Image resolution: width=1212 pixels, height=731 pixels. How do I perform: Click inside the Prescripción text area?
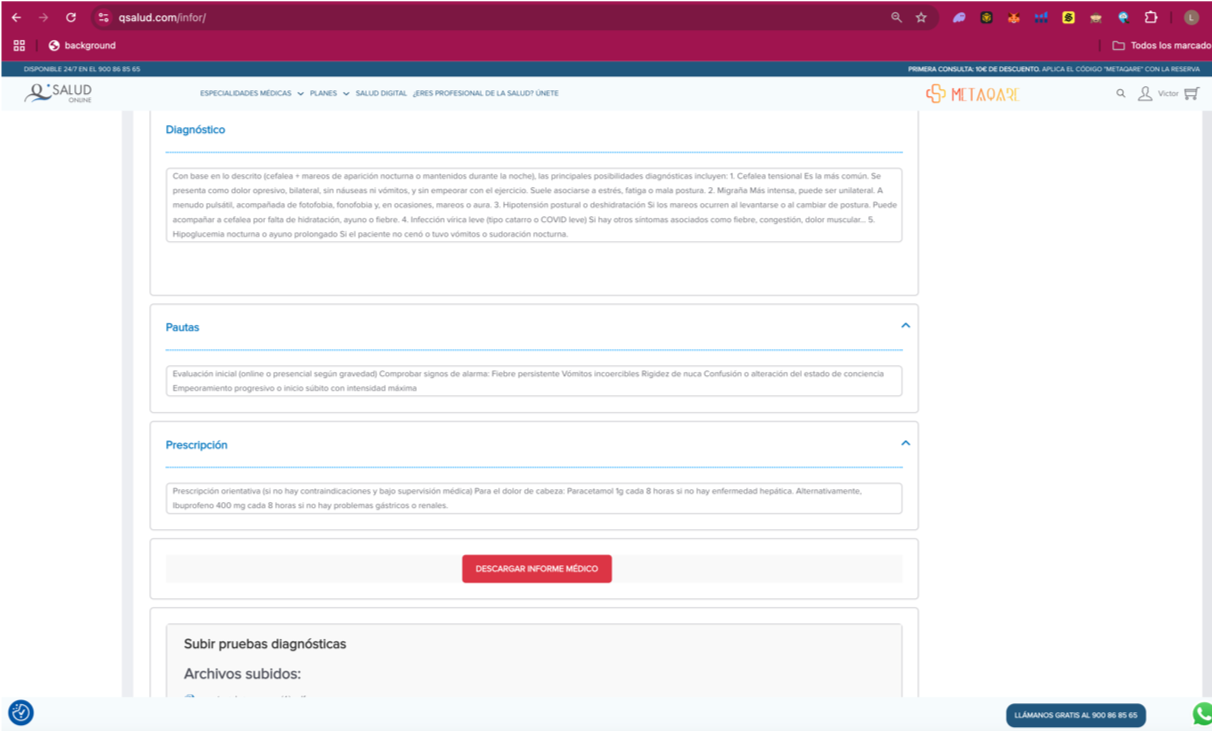coord(534,498)
